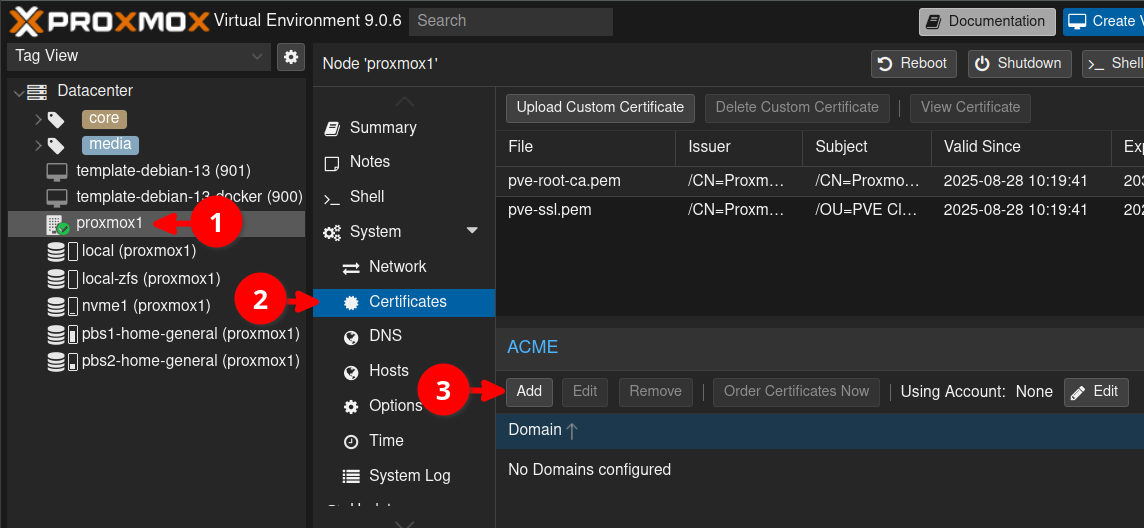Click the Notes sticky-note icon
The image size is (1144, 528).
pyautogui.click(x=332, y=163)
